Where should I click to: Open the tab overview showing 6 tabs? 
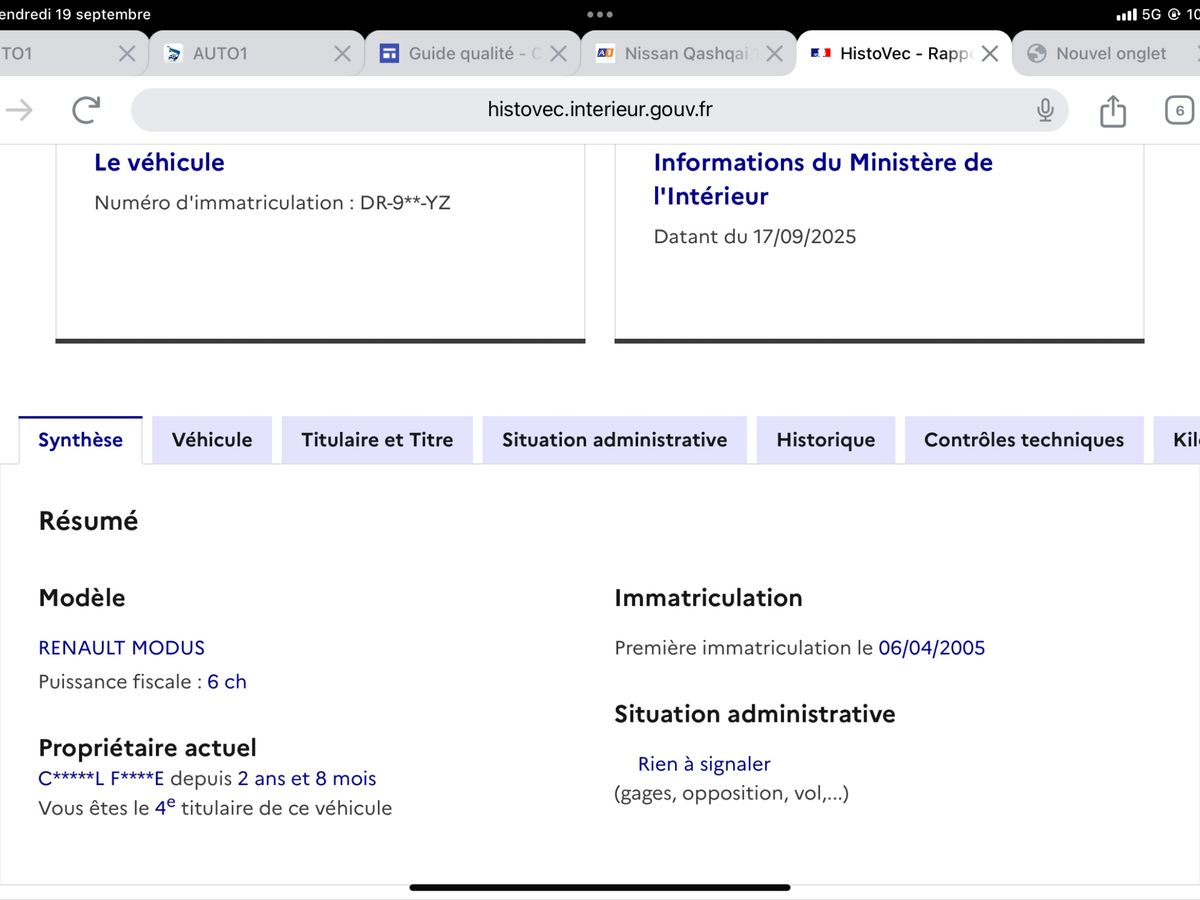[x=1180, y=110]
